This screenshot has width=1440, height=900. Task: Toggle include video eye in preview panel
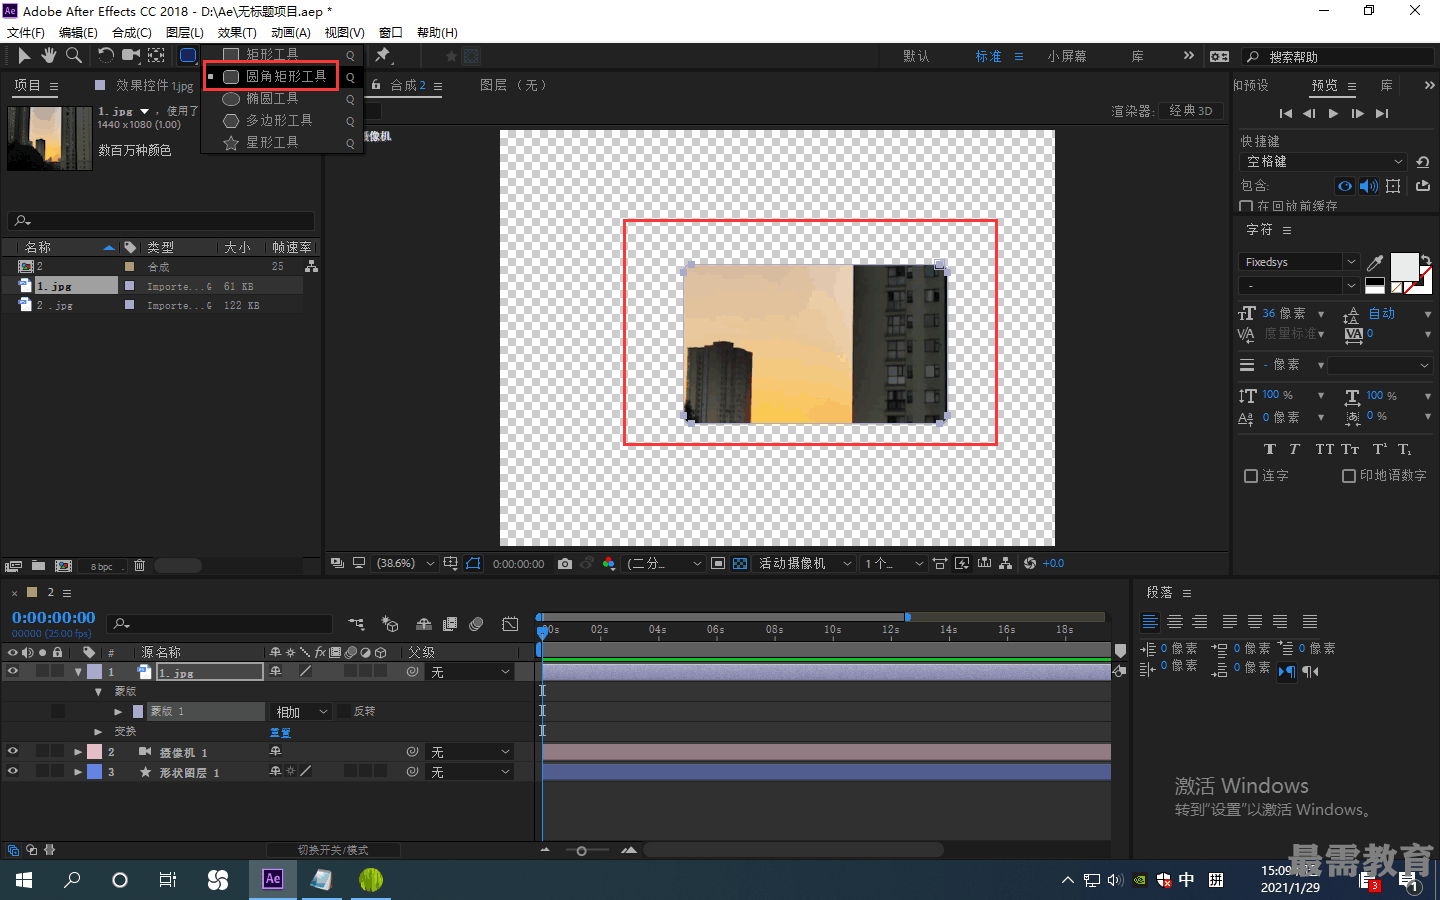pos(1345,186)
